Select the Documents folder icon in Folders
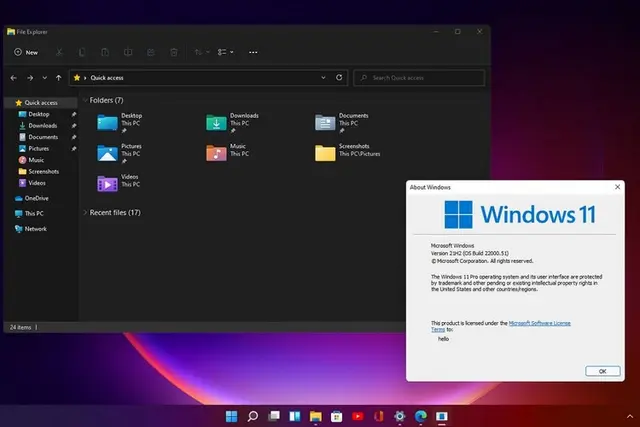Image resolution: width=640 pixels, height=427 pixels. (325, 123)
